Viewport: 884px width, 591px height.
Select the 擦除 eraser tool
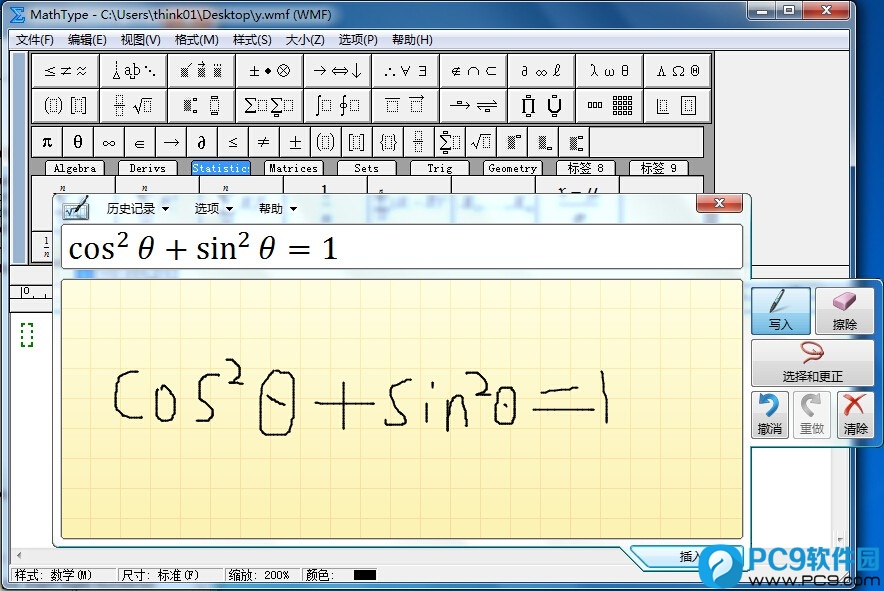tap(846, 310)
